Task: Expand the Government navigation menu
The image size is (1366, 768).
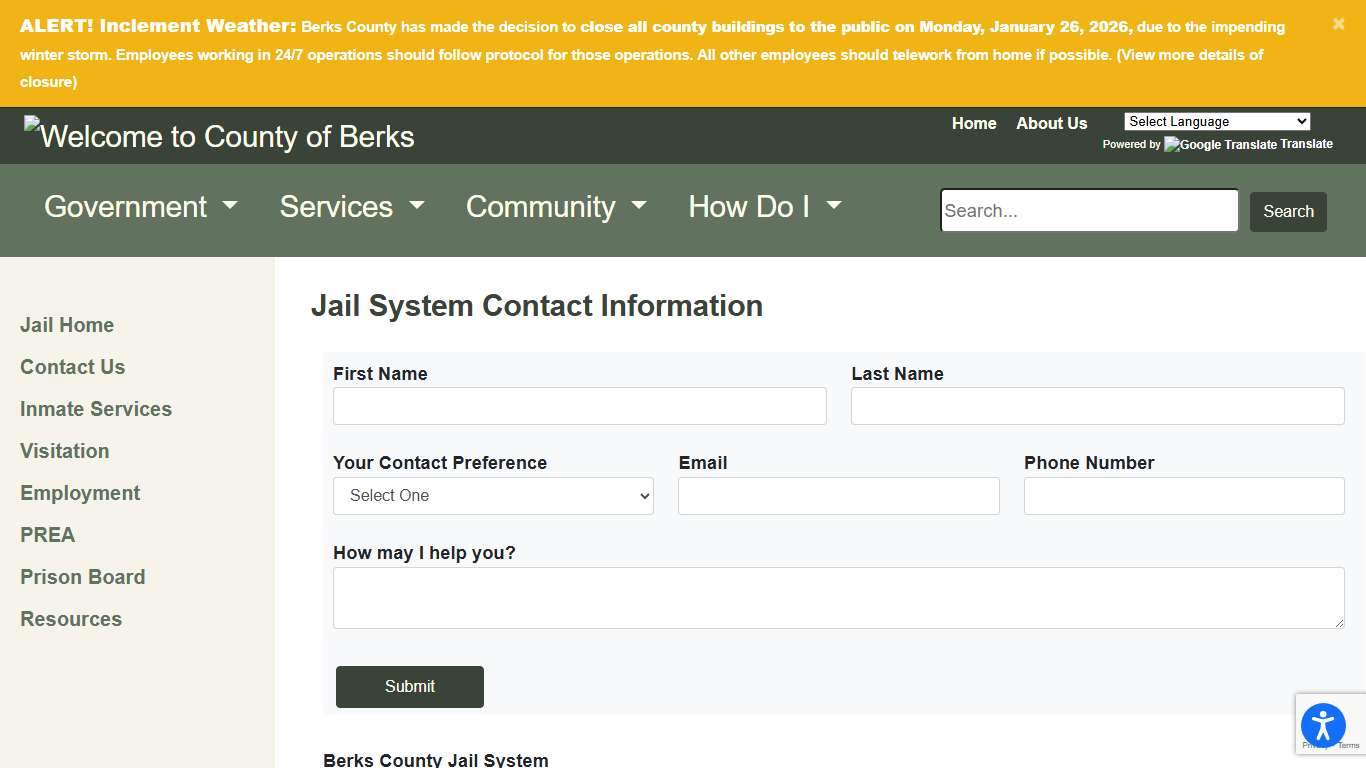Action: [x=140, y=207]
